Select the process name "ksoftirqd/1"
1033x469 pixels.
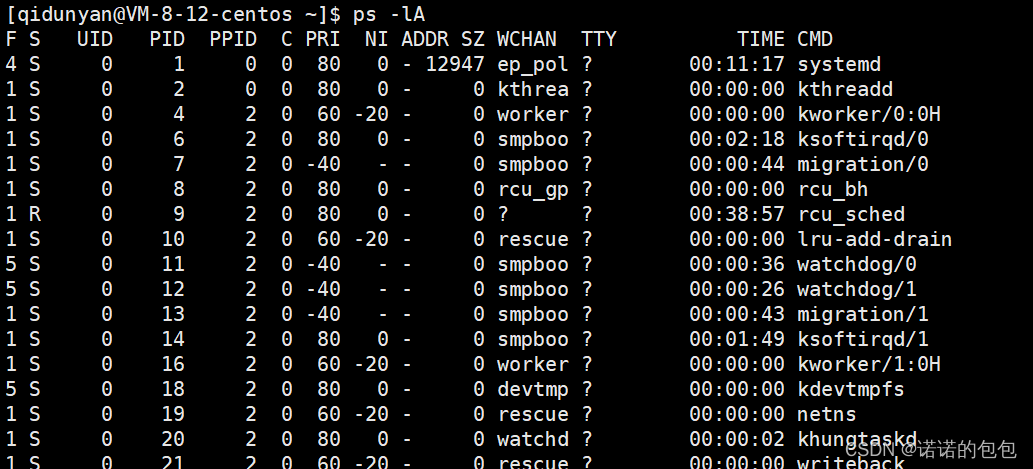point(862,339)
